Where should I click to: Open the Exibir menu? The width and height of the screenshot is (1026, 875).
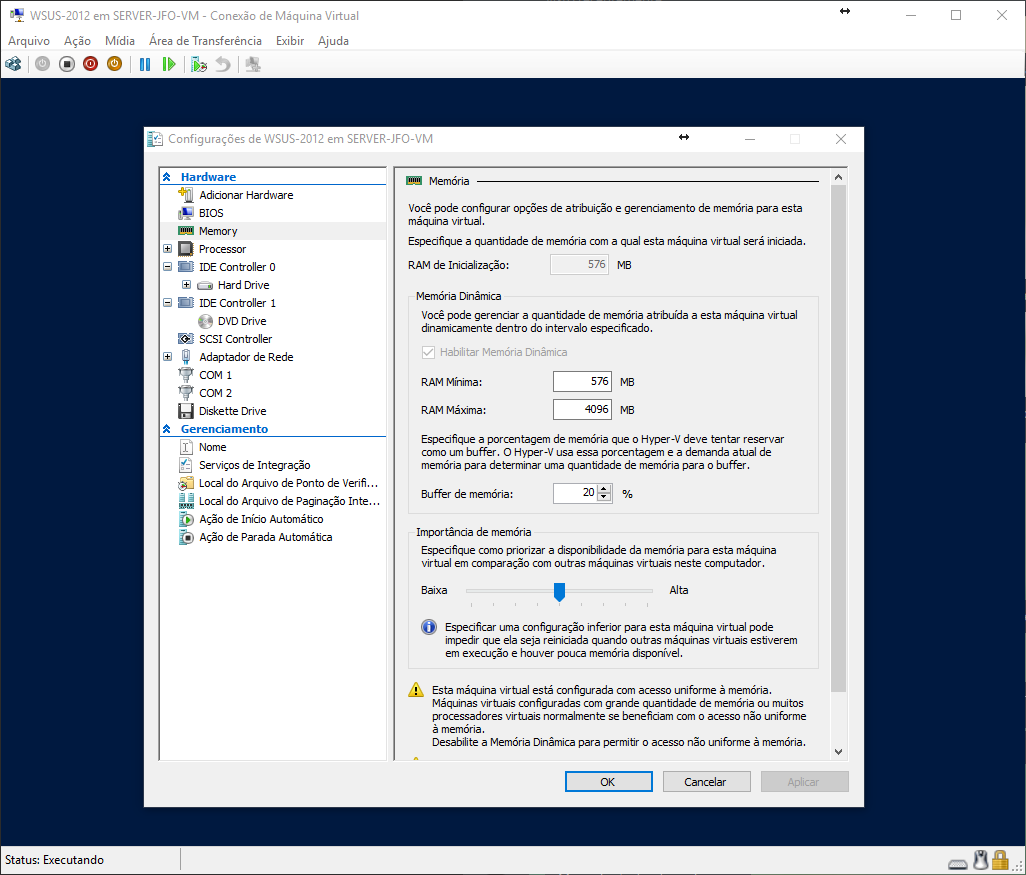tap(290, 41)
